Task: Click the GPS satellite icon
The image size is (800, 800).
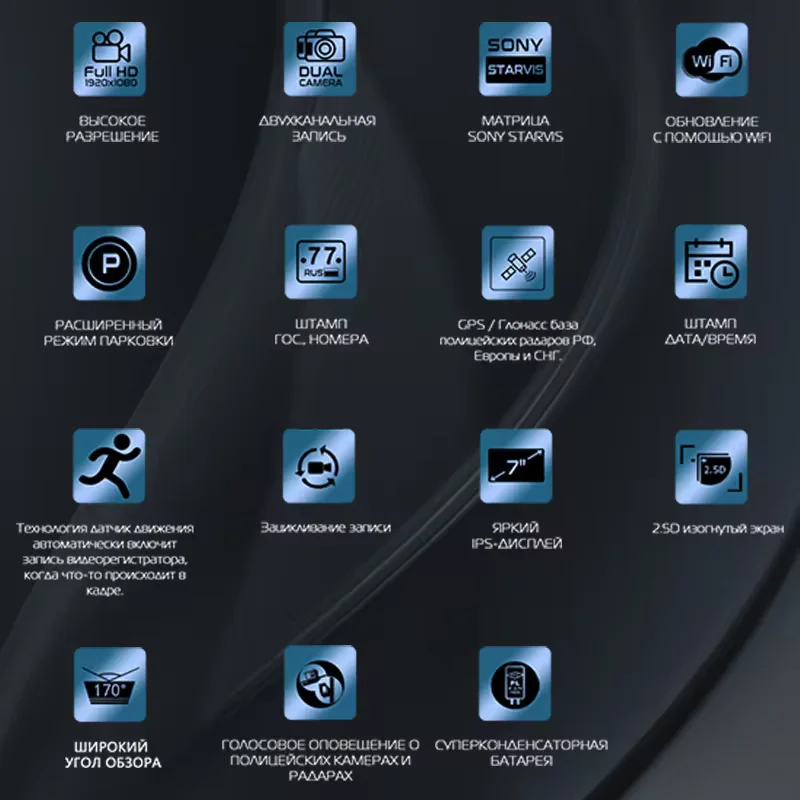Action: tap(518, 262)
